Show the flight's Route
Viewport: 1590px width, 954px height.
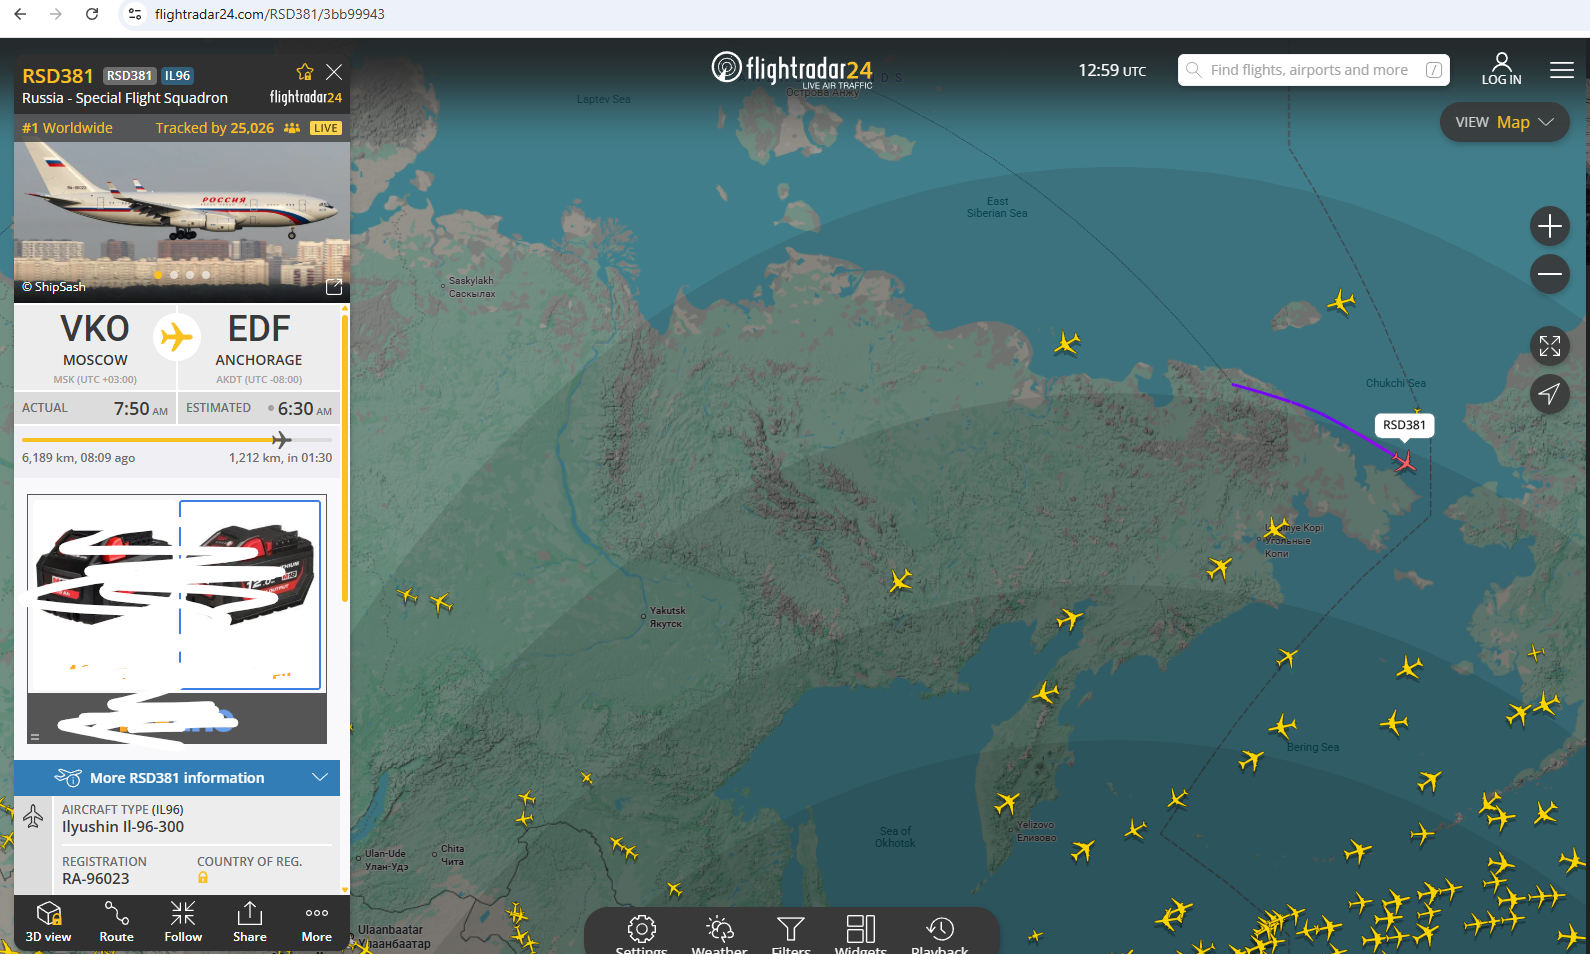[116, 921]
